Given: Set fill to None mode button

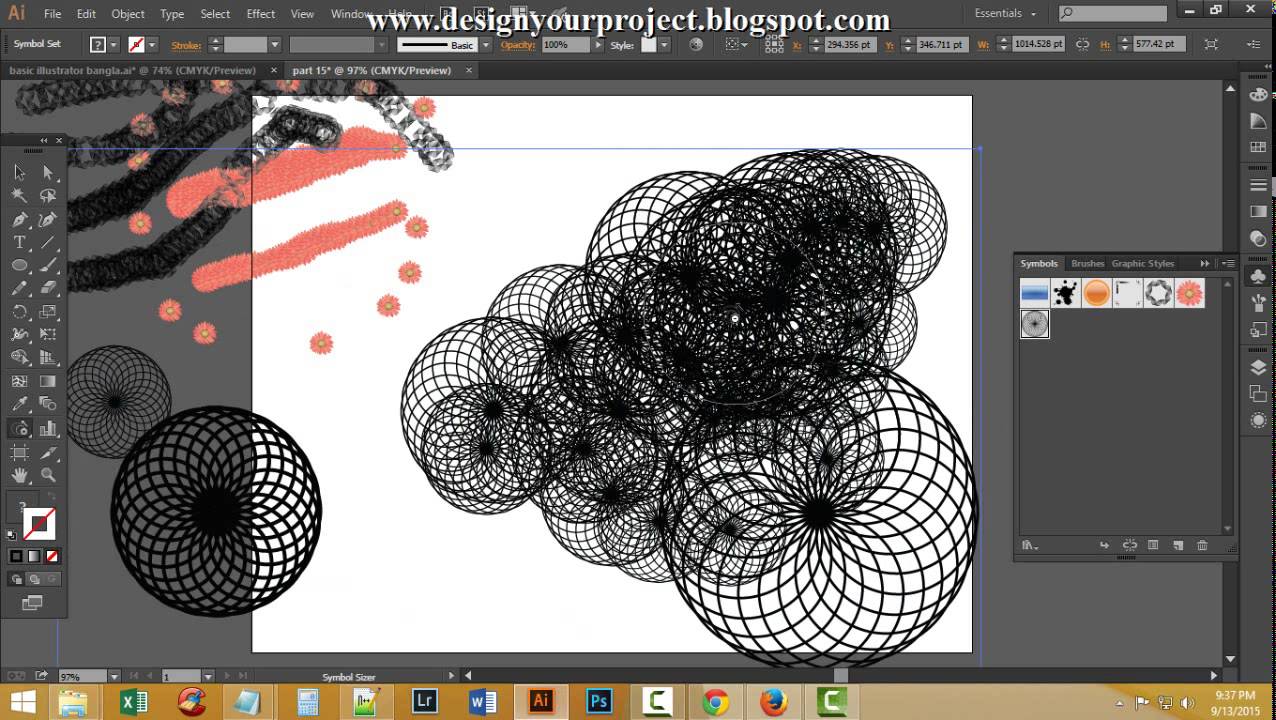Looking at the screenshot, I should pyautogui.click(x=52, y=556).
